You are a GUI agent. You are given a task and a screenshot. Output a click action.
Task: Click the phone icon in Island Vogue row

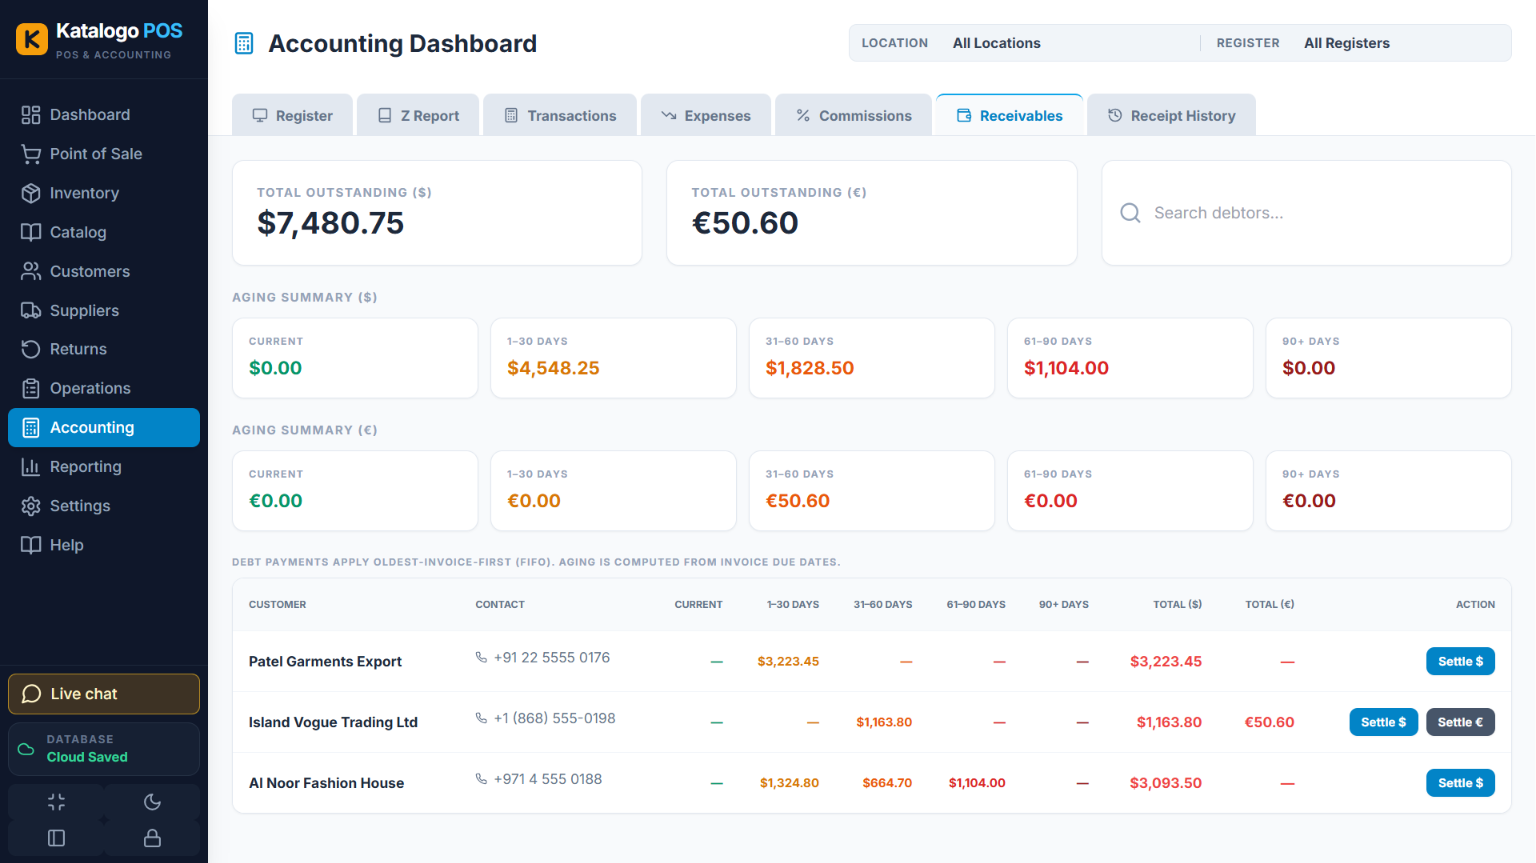pos(481,718)
